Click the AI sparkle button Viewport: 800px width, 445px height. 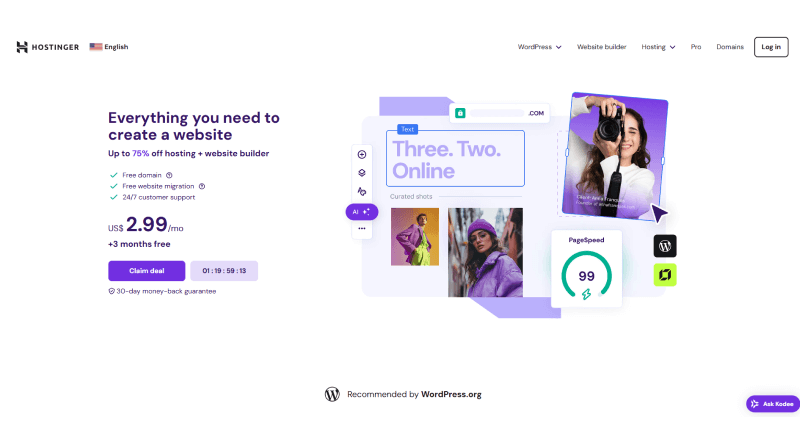[362, 212]
